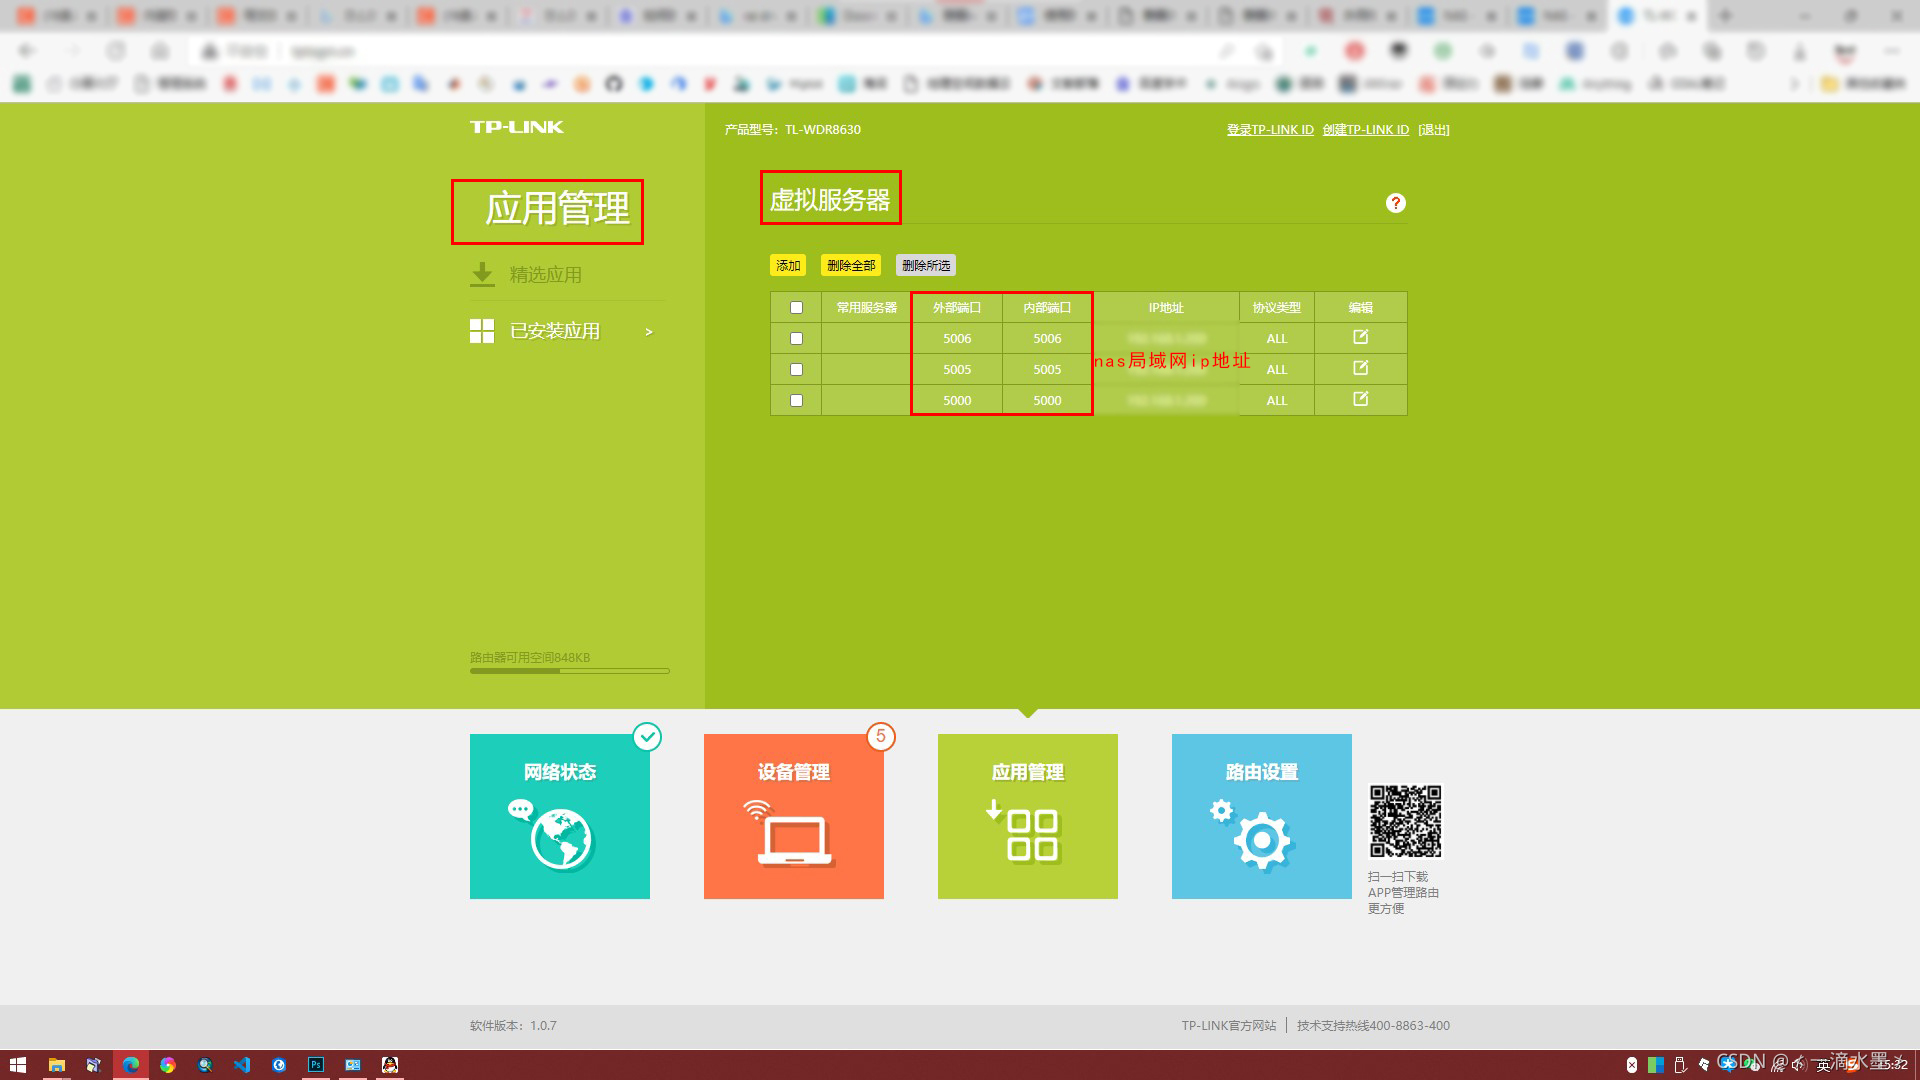
Task: Click the 删除全部 delete all button
Action: (851, 265)
